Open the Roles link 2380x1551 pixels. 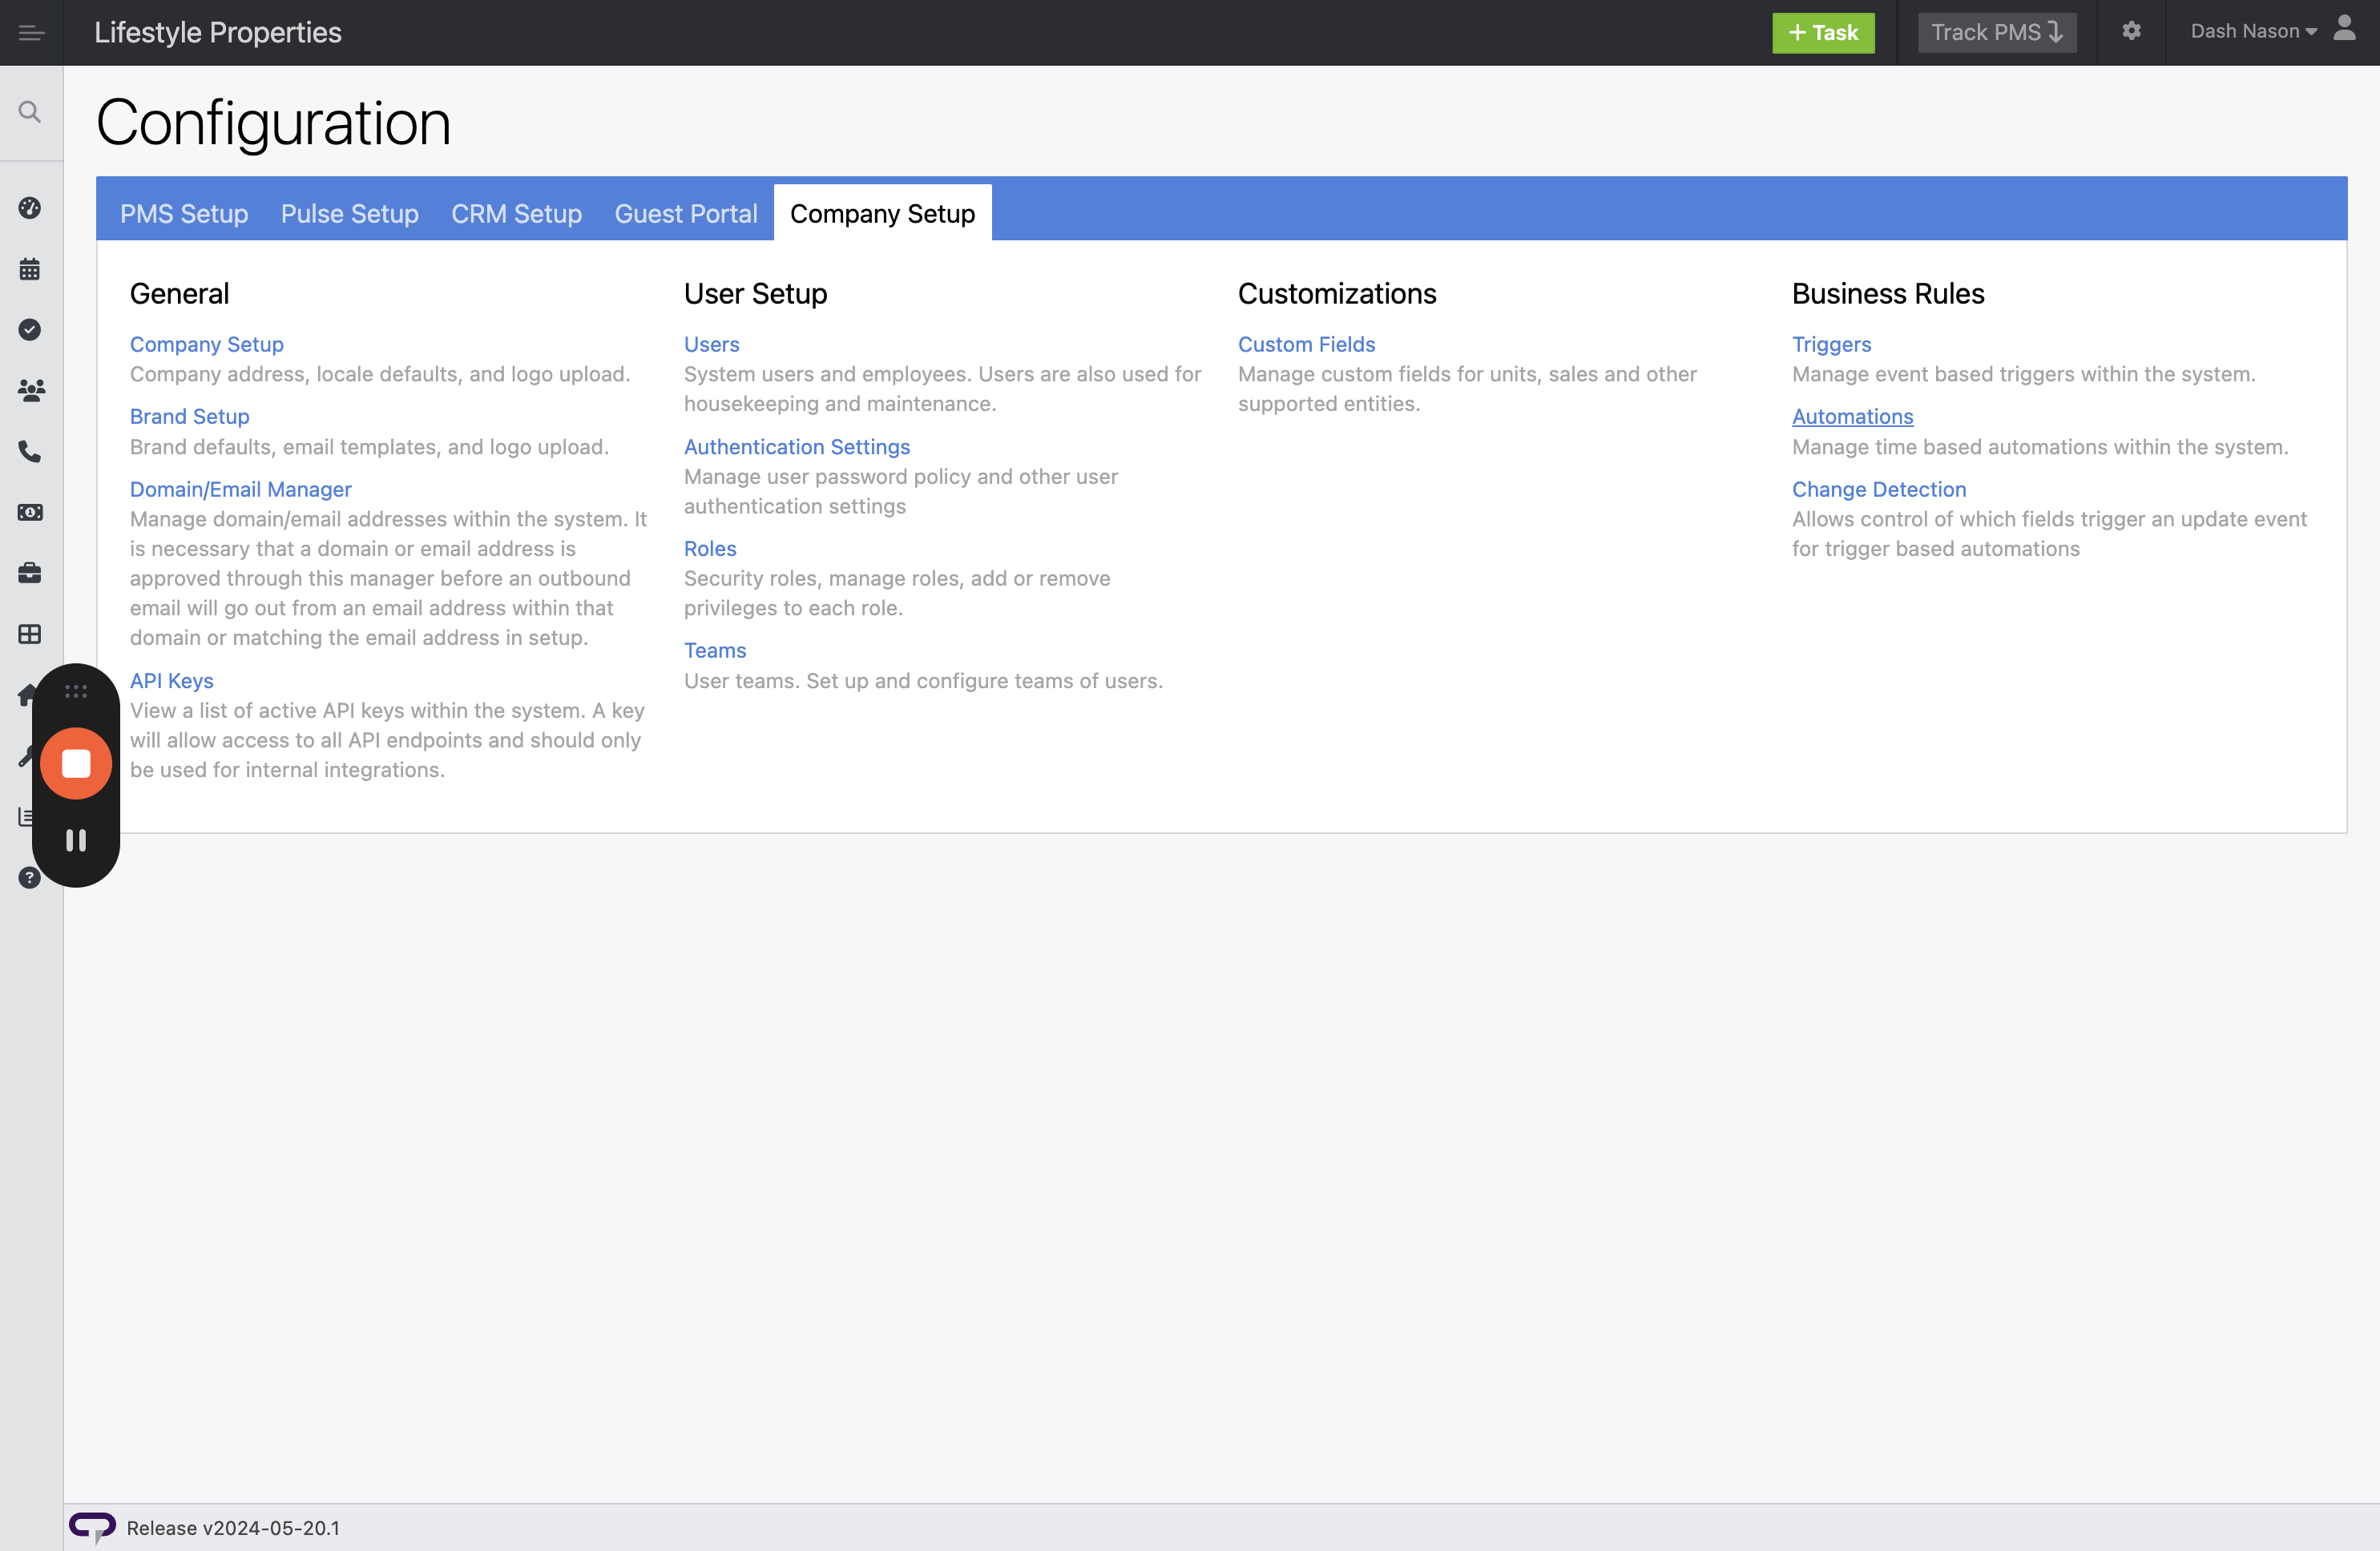[x=710, y=548]
